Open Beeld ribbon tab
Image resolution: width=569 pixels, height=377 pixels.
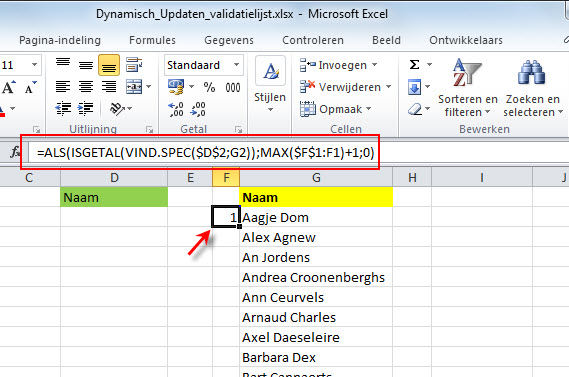[386, 40]
